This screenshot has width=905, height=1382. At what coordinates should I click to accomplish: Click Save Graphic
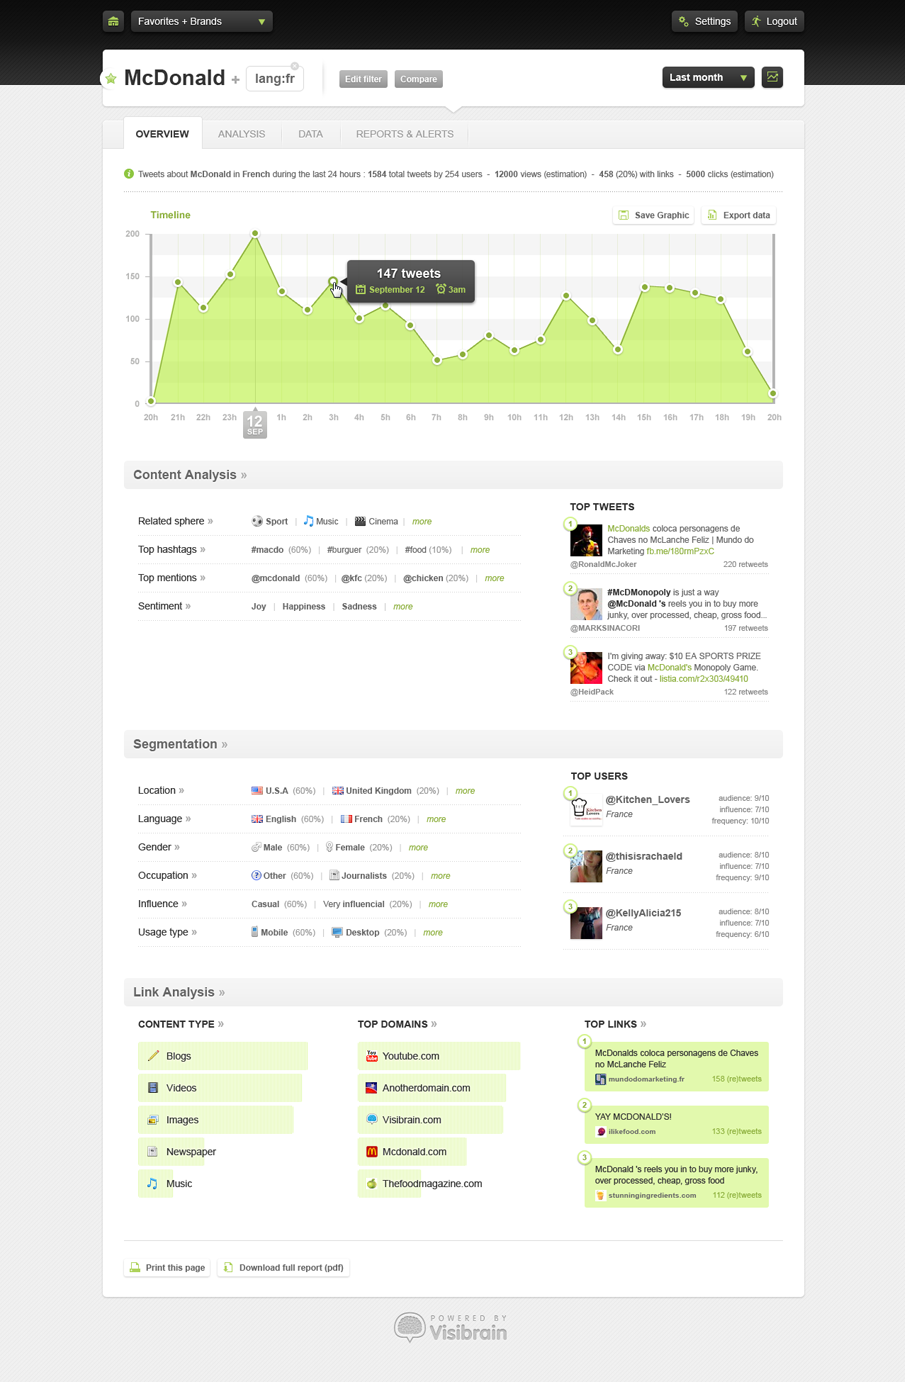point(654,215)
